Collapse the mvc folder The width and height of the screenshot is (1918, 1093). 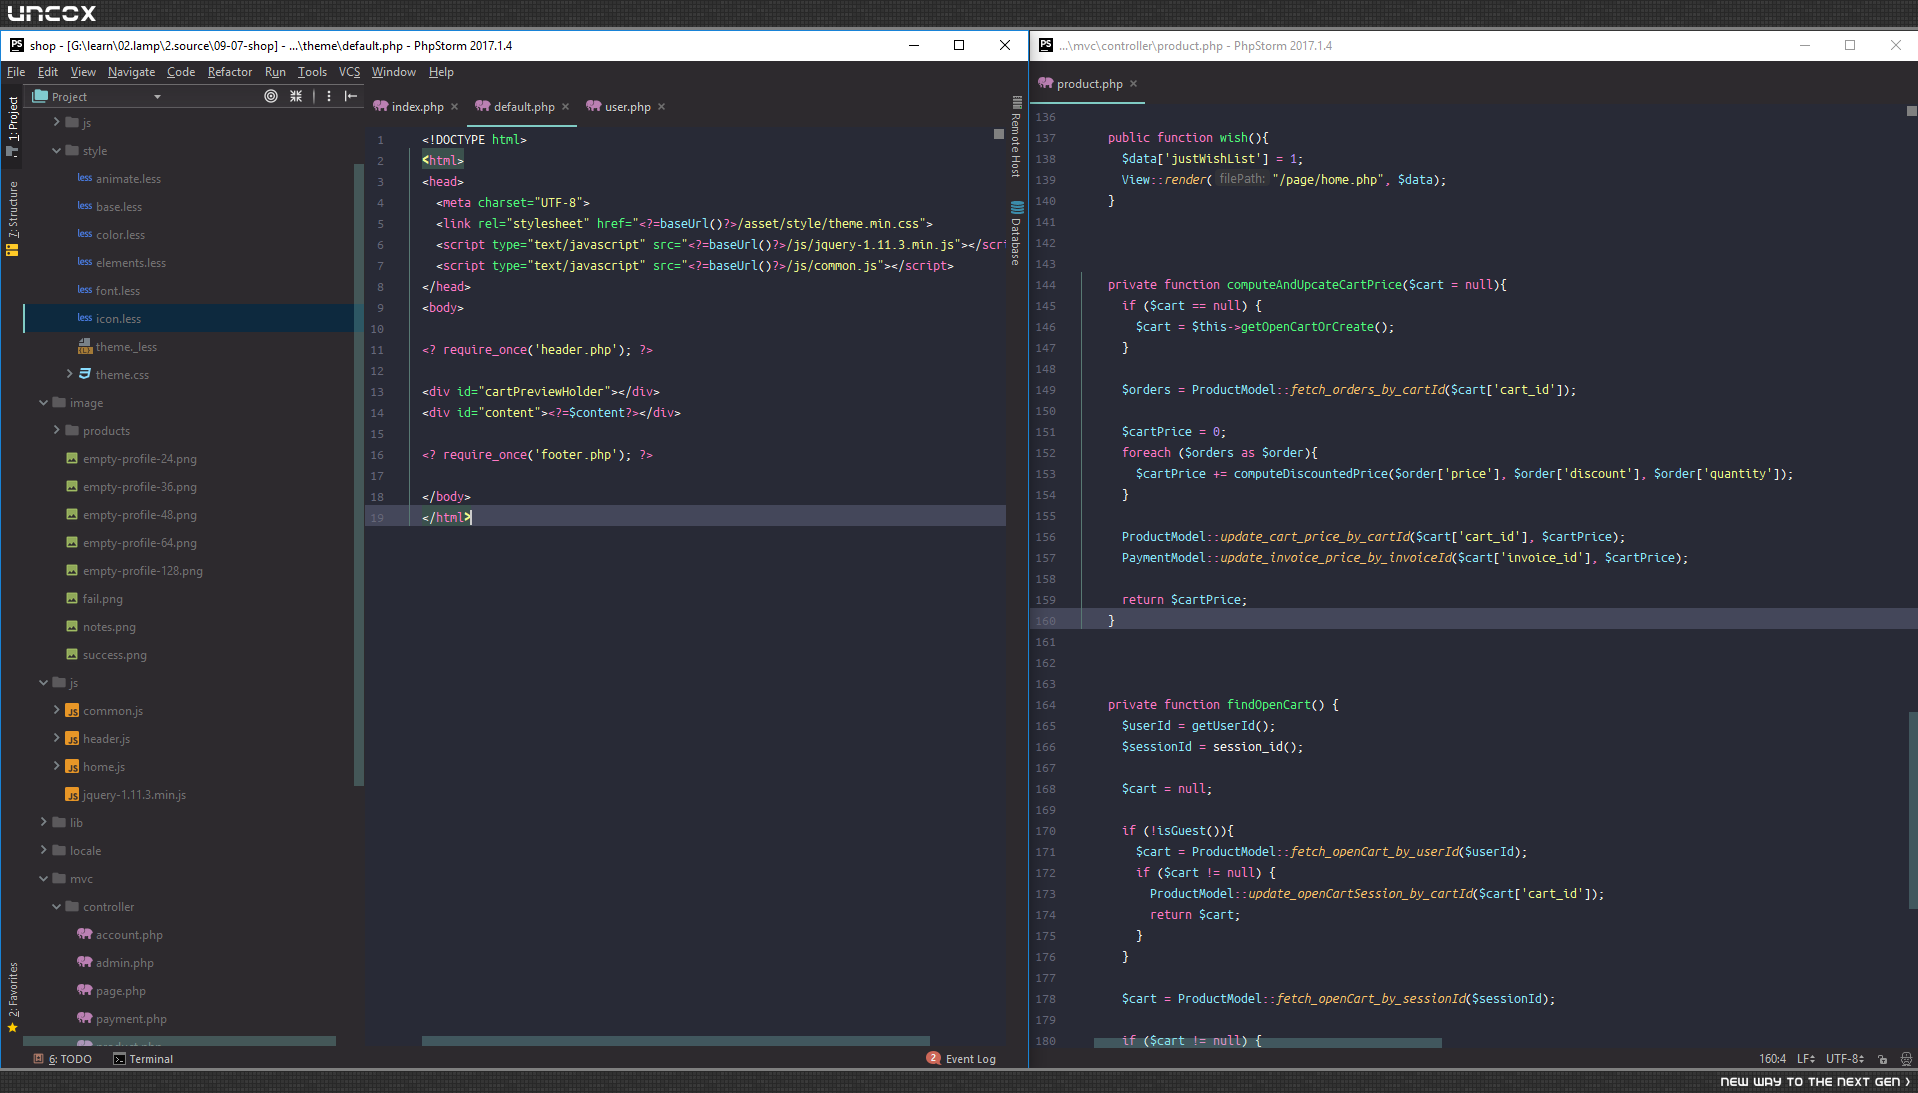pyautogui.click(x=44, y=879)
